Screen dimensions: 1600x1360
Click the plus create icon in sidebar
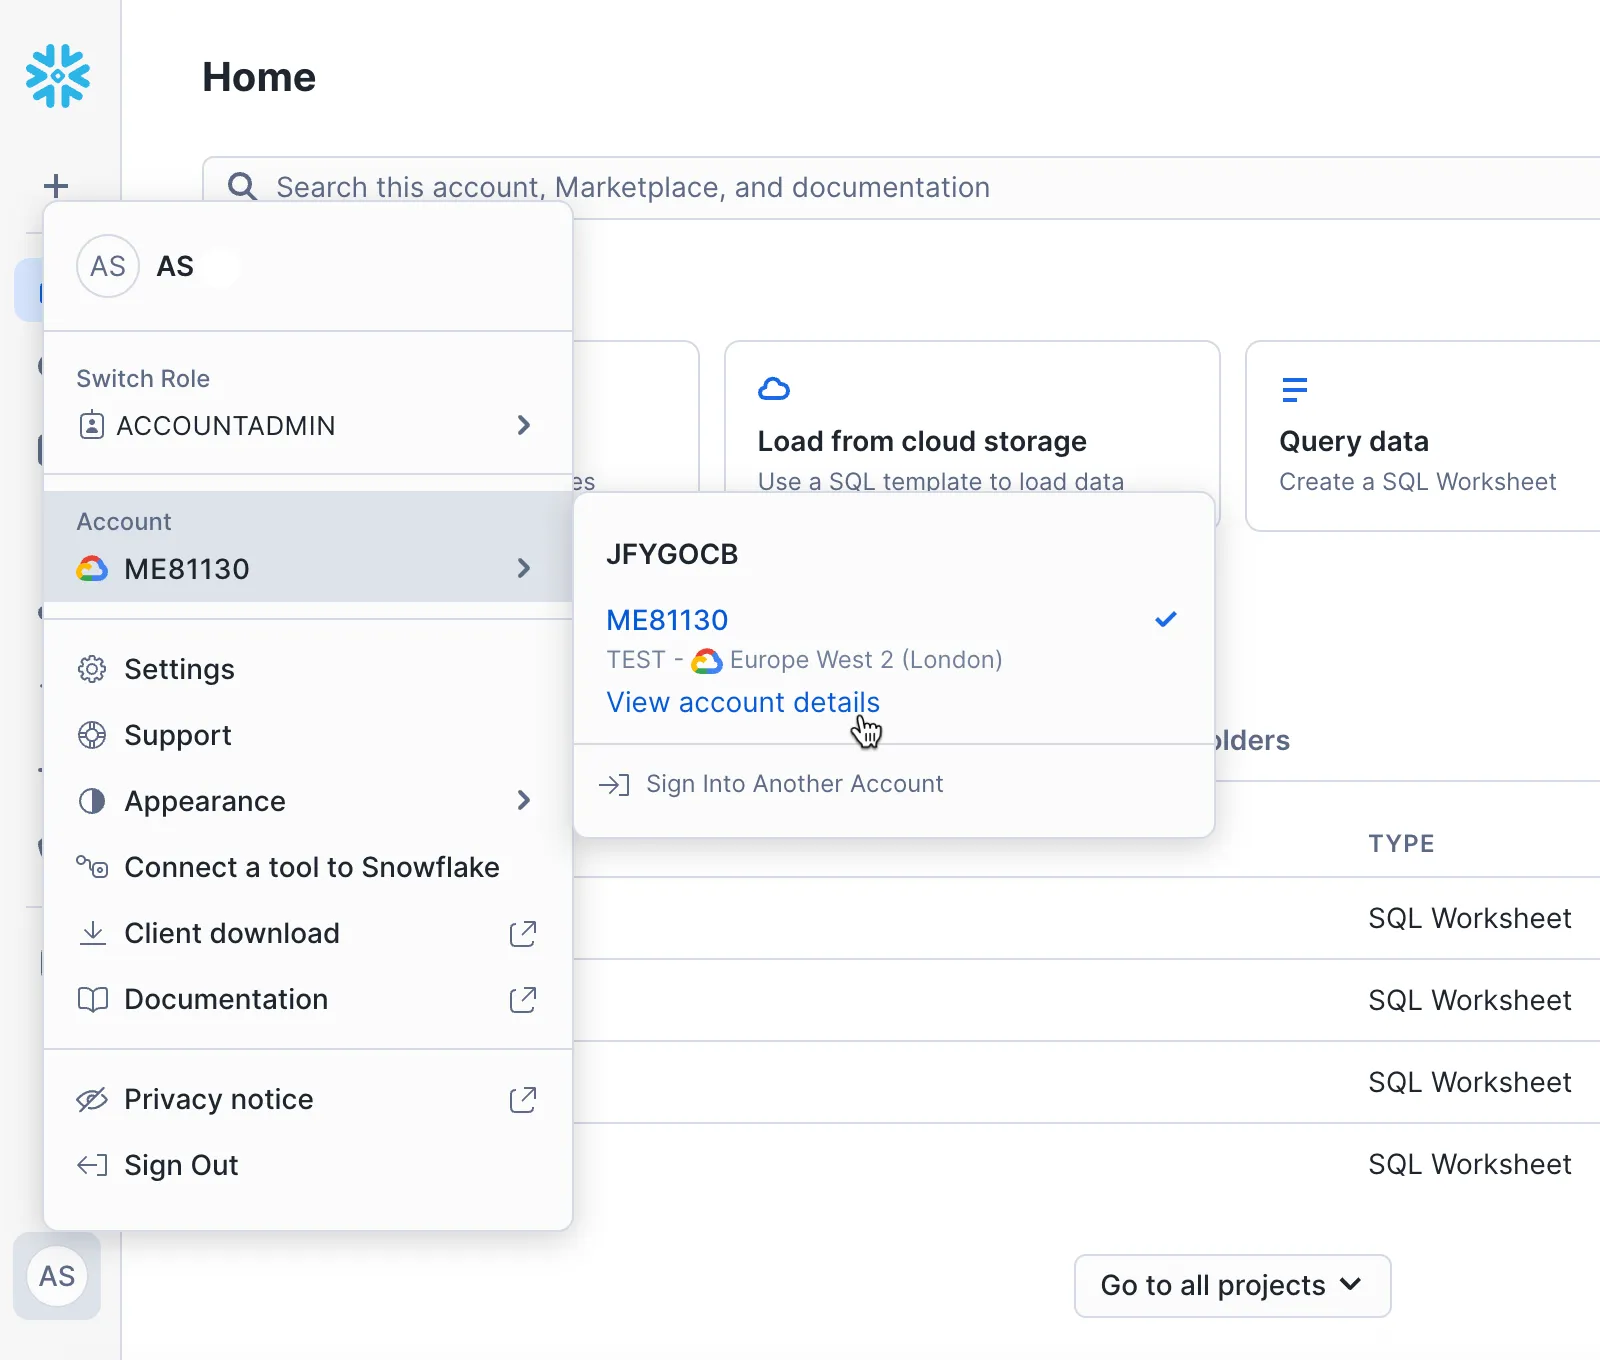tap(56, 186)
